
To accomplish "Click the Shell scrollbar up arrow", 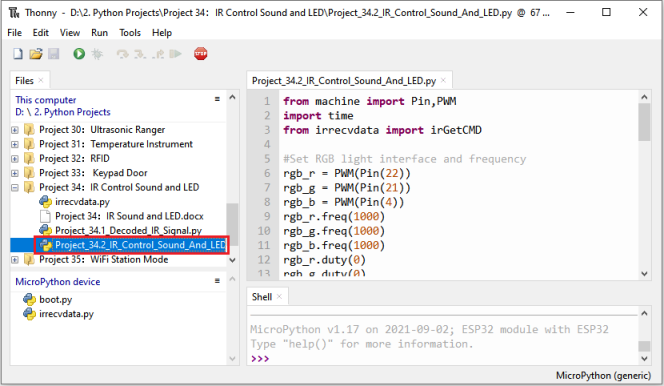I will pos(644,313).
